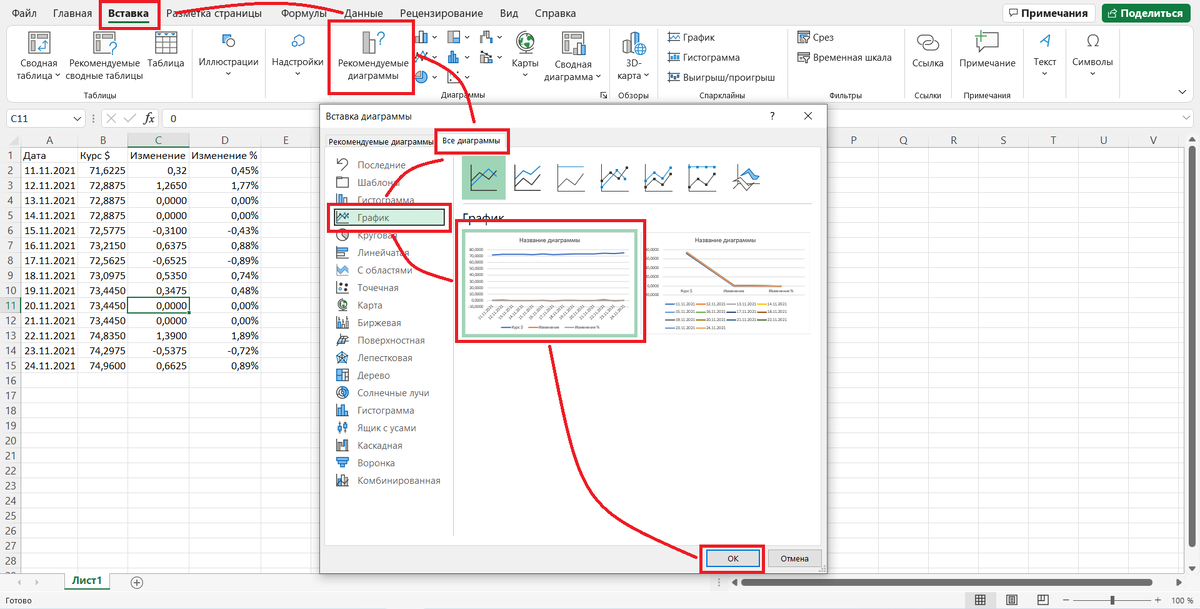Viewport: 1200px width, 609px height.
Task: Switch to the Рецензирование ribbon tab
Action: coord(442,14)
